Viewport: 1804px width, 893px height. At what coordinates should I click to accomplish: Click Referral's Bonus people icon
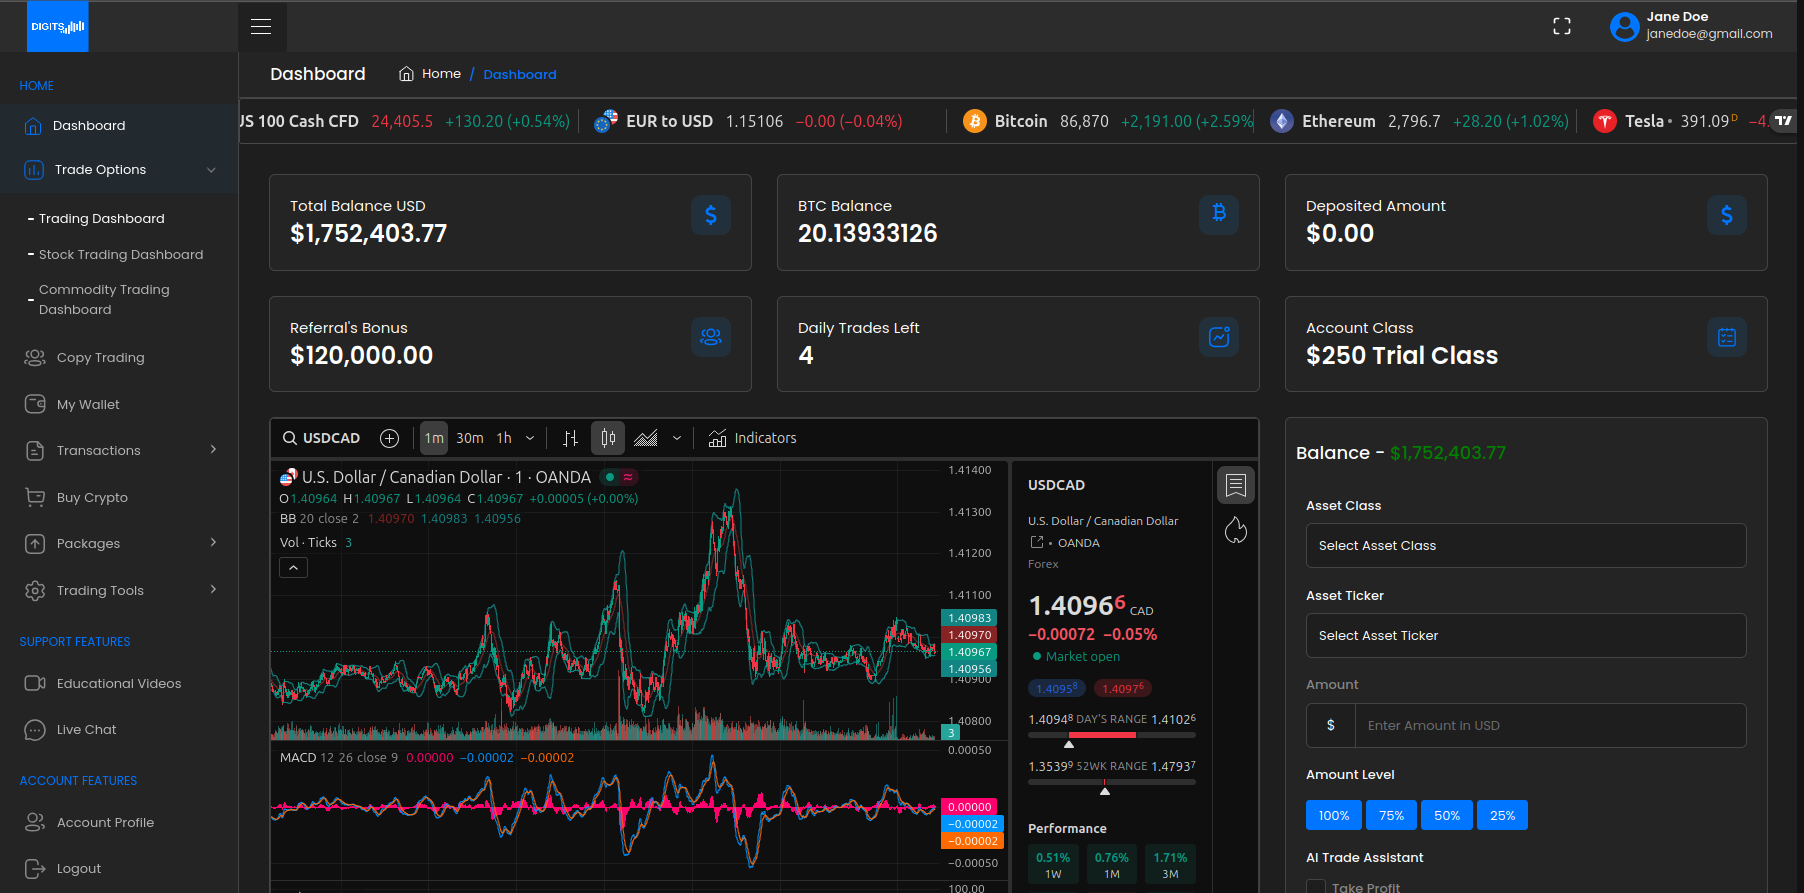711,337
